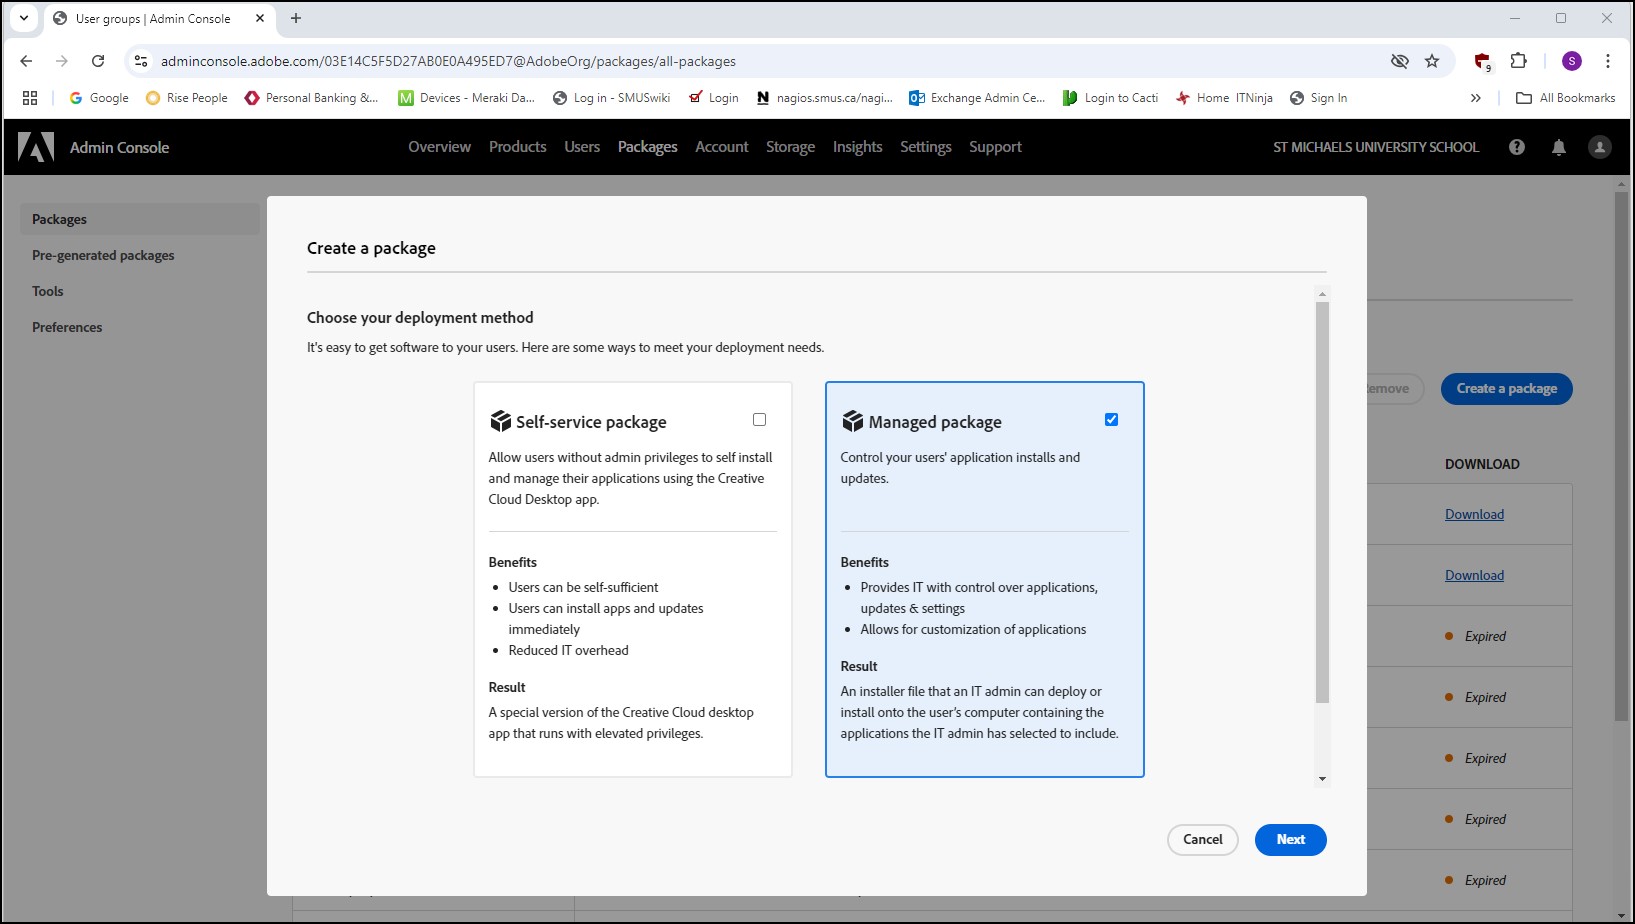Open the notifications bell icon
The width and height of the screenshot is (1635, 924).
click(1559, 147)
